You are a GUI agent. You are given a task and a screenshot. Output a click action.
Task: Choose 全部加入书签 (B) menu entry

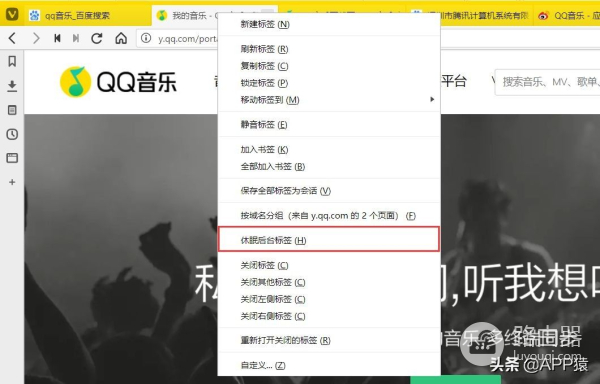[329, 166]
